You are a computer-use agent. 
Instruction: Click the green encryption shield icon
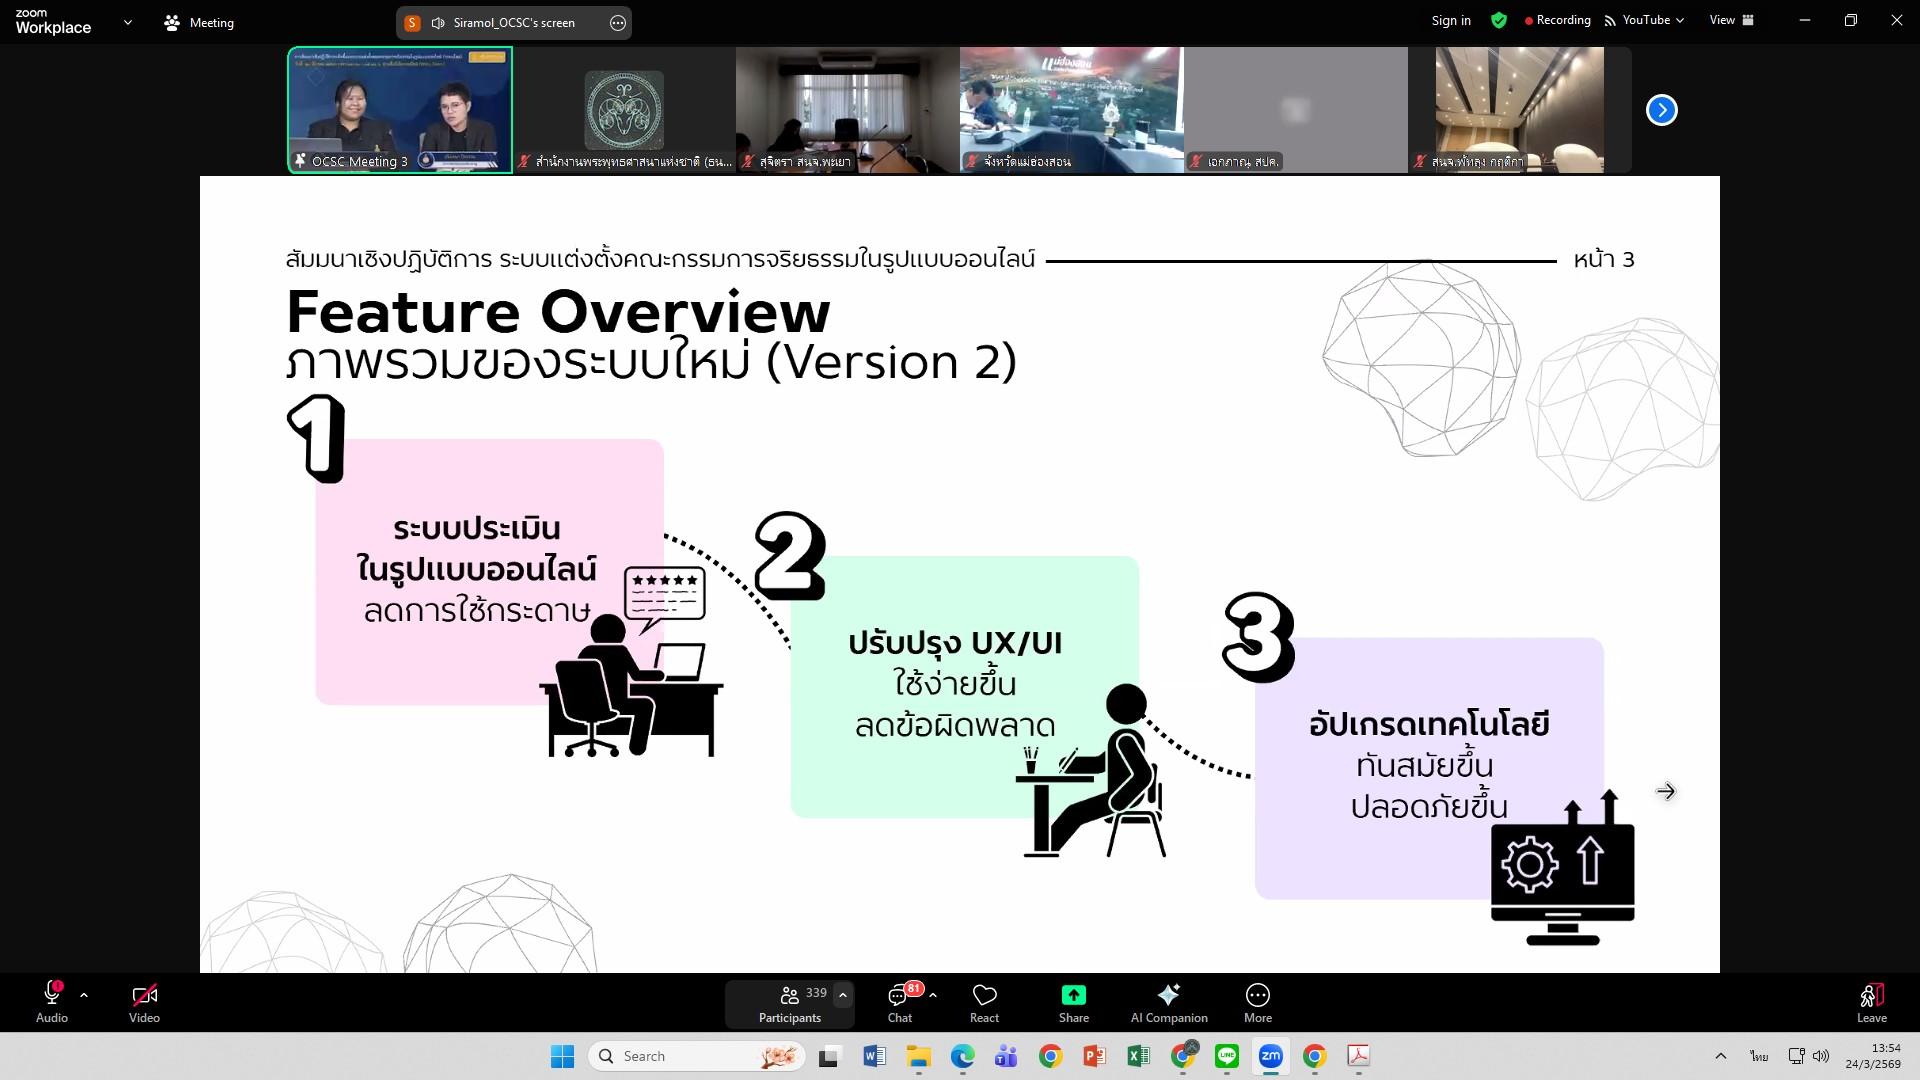pos(1498,20)
